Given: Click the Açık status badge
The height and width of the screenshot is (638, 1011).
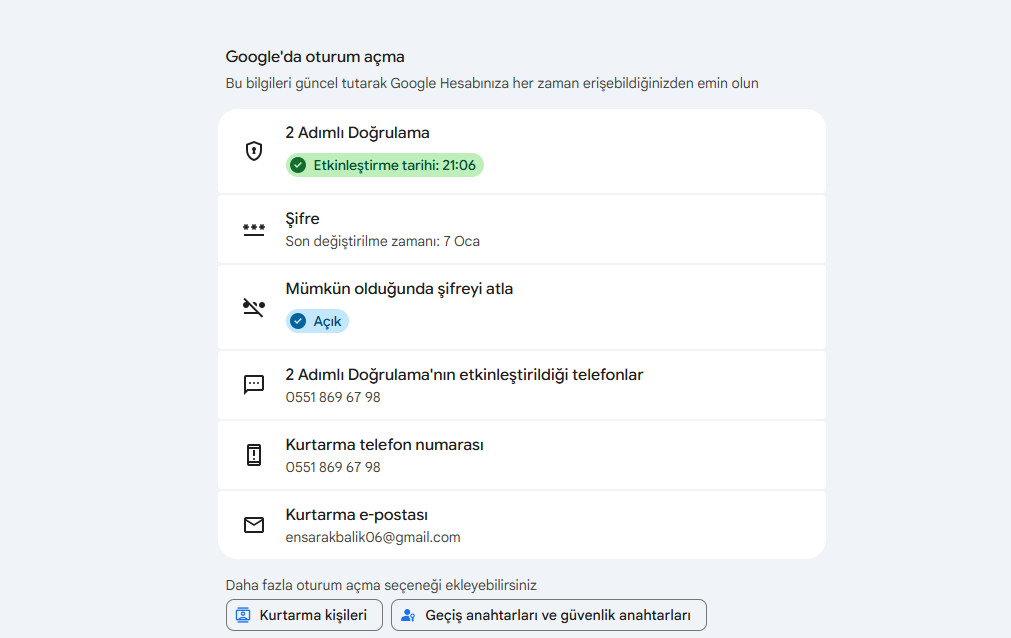Looking at the screenshot, I should [x=317, y=321].
